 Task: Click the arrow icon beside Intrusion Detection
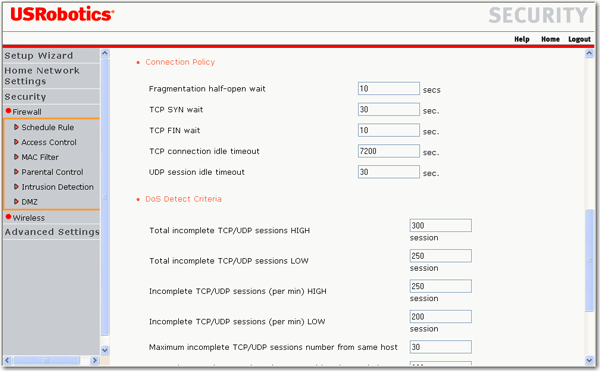tap(16, 187)
